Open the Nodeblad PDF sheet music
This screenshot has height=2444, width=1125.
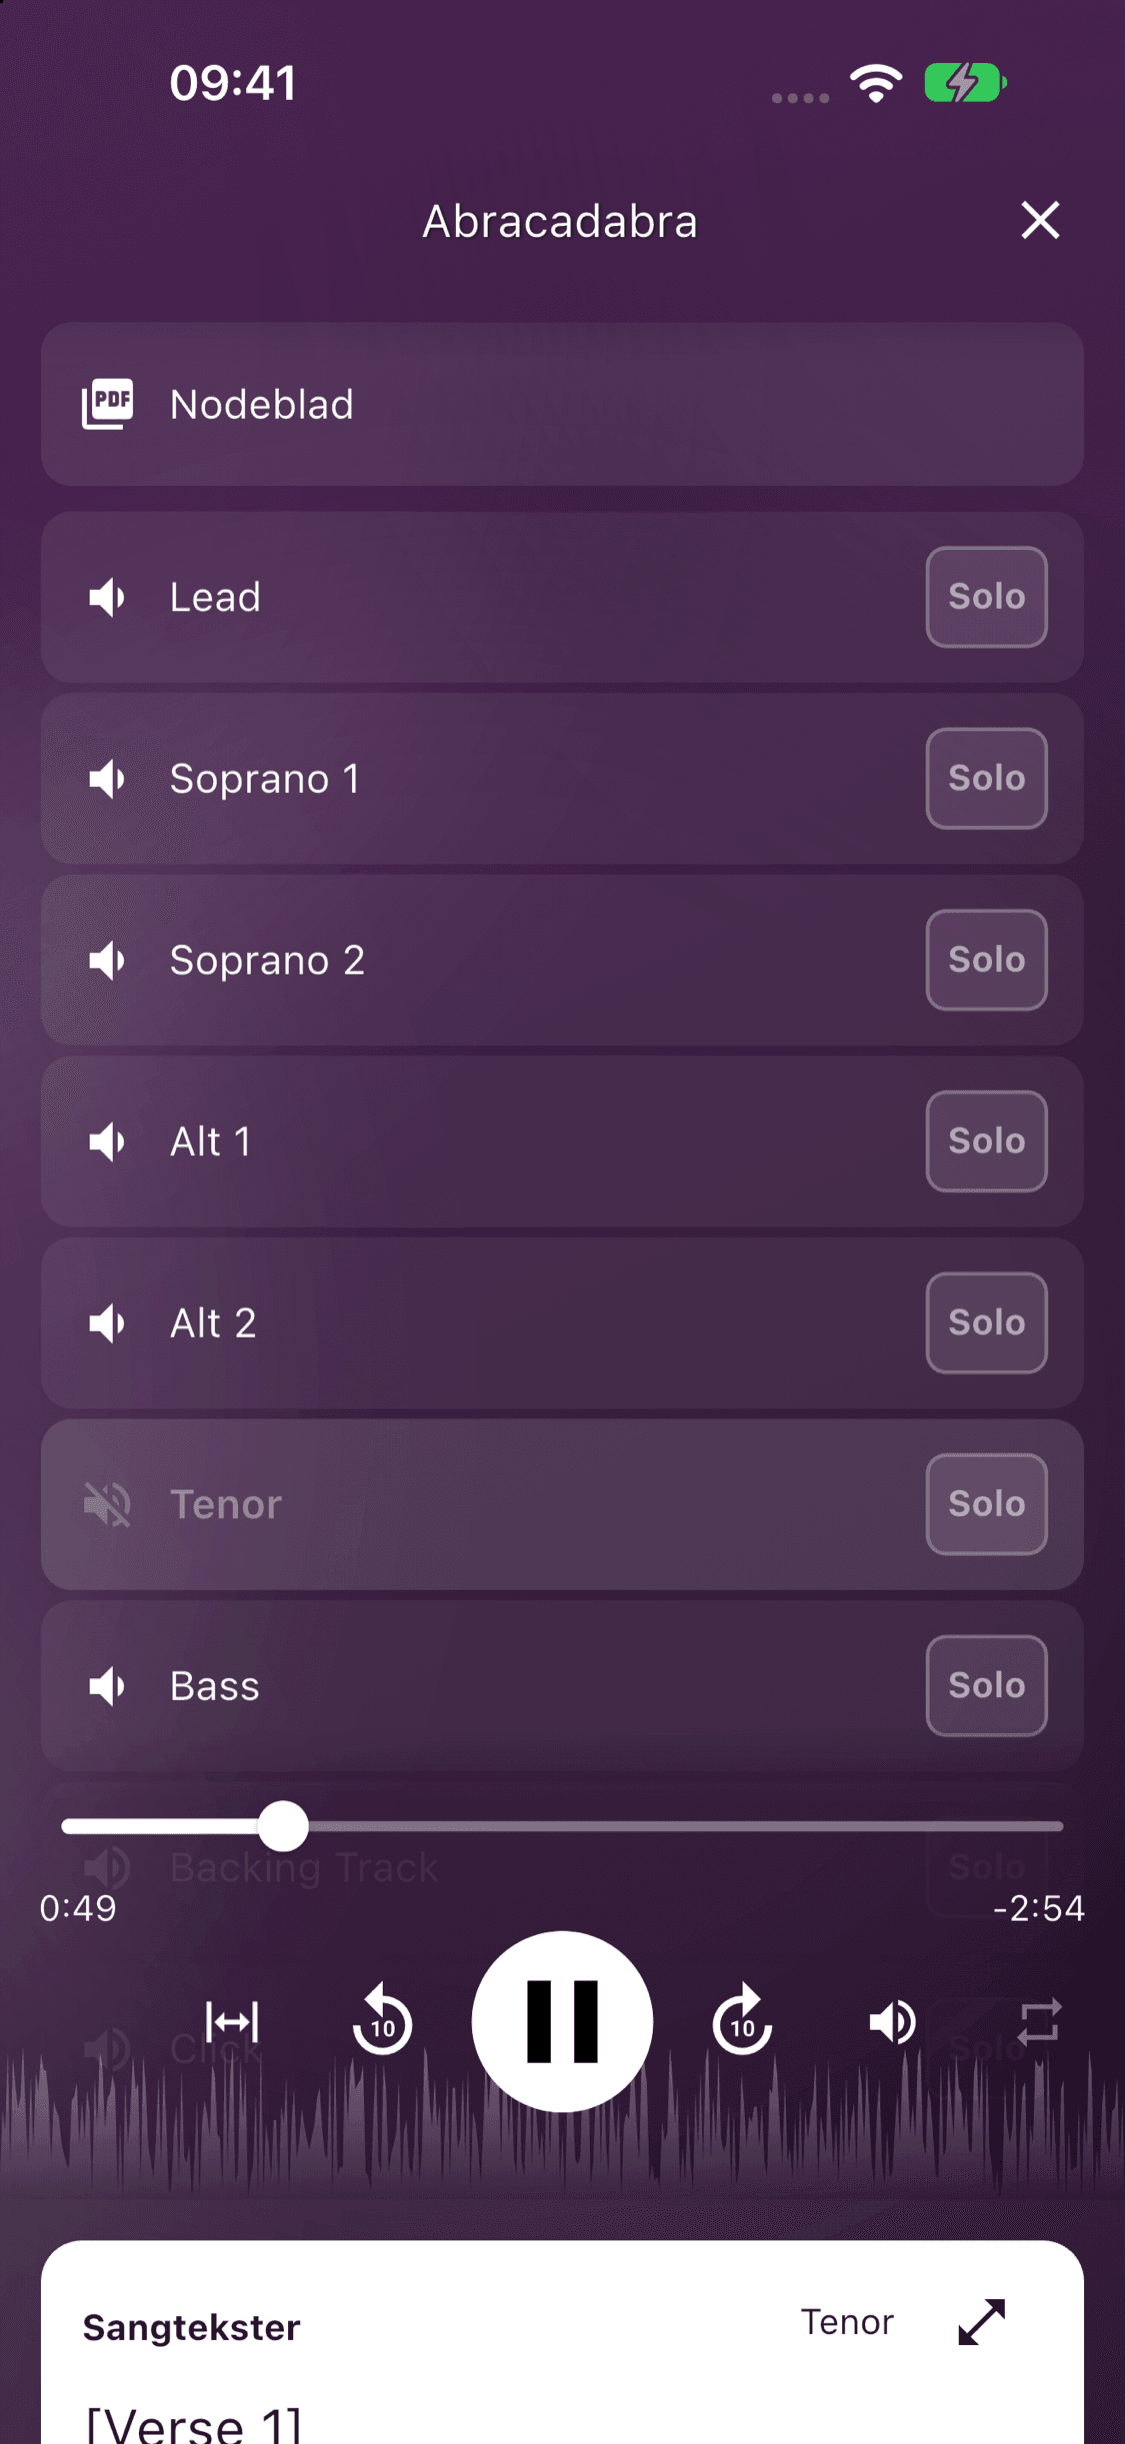click(x=562, y=404)
